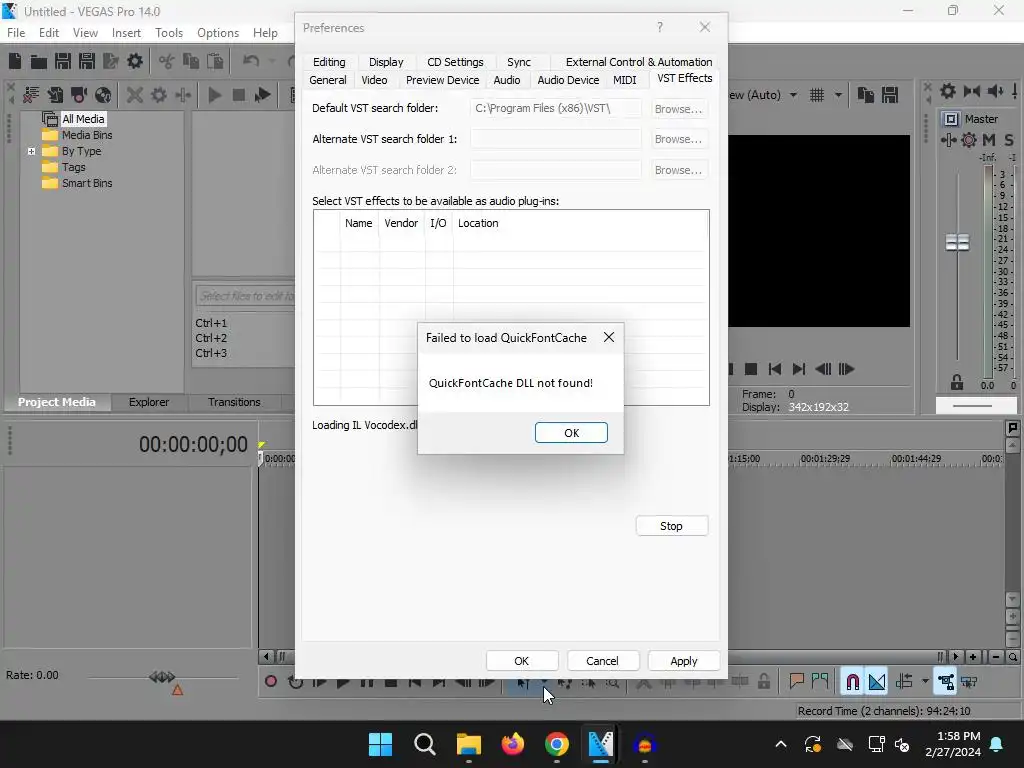The image size is (1024, 768).
Task: Open the Audio Device preferences tab
Action: coord(568,80)
